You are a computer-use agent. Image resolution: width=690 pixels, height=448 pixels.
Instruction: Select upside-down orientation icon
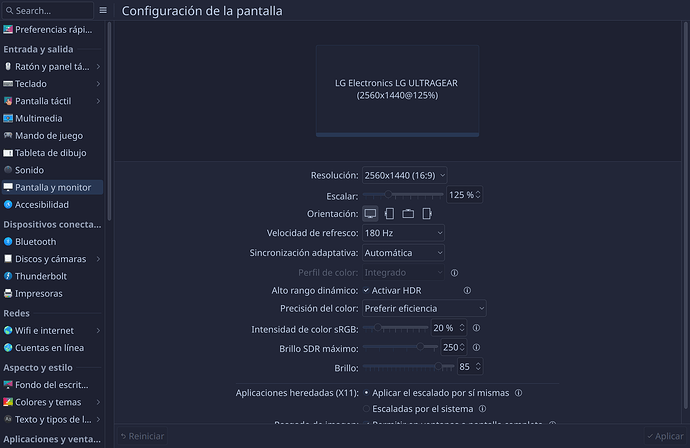coord(408,214)
